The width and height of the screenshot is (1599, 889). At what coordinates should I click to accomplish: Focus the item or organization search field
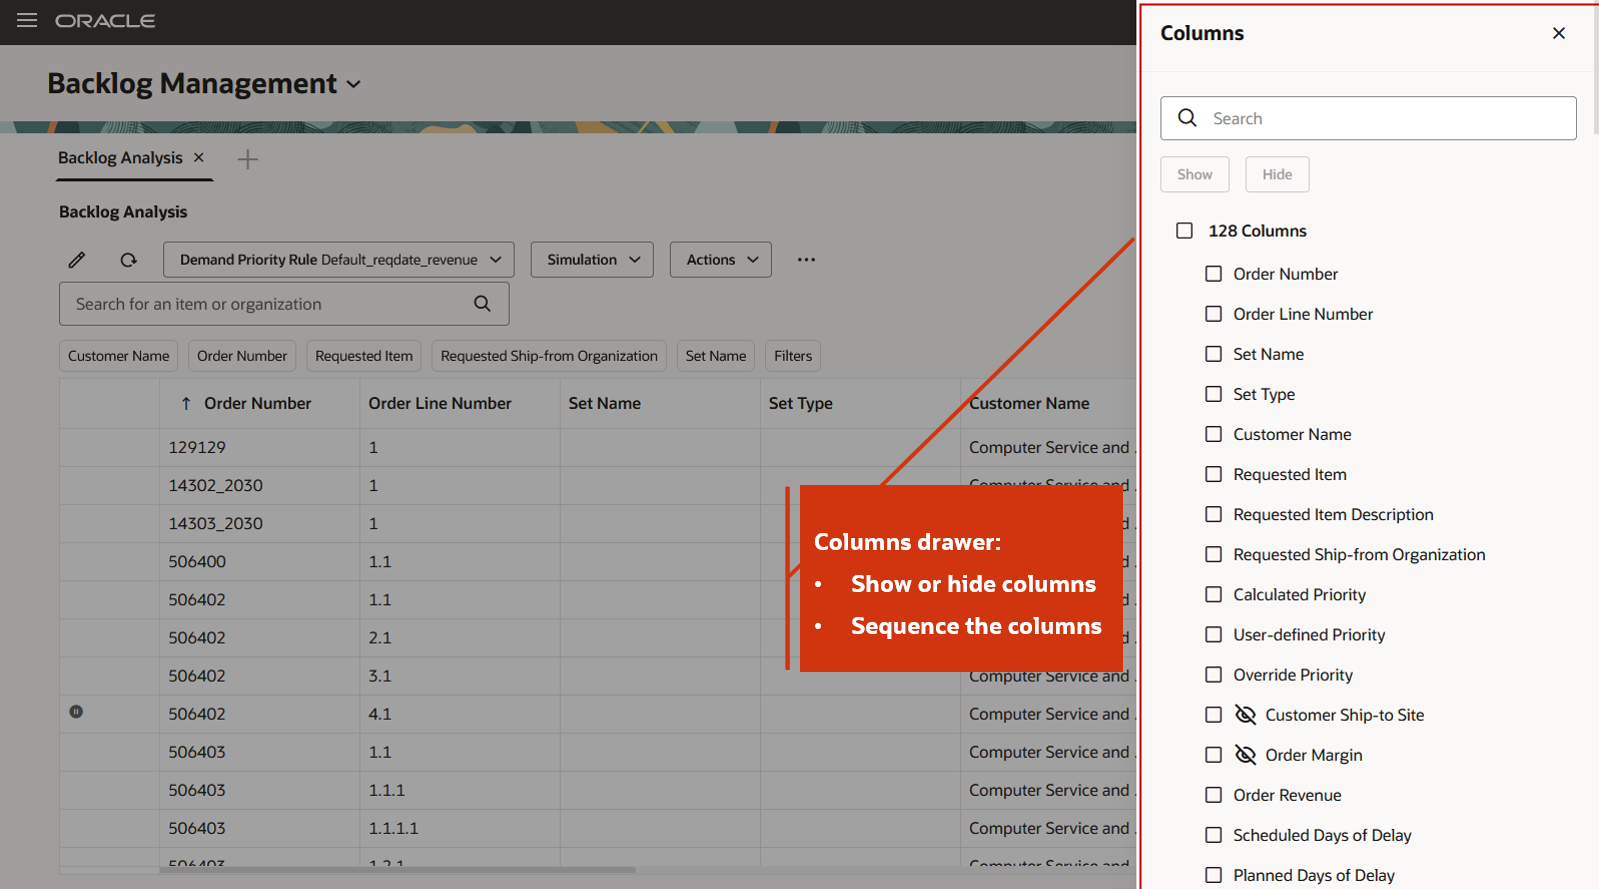[284, 304]
